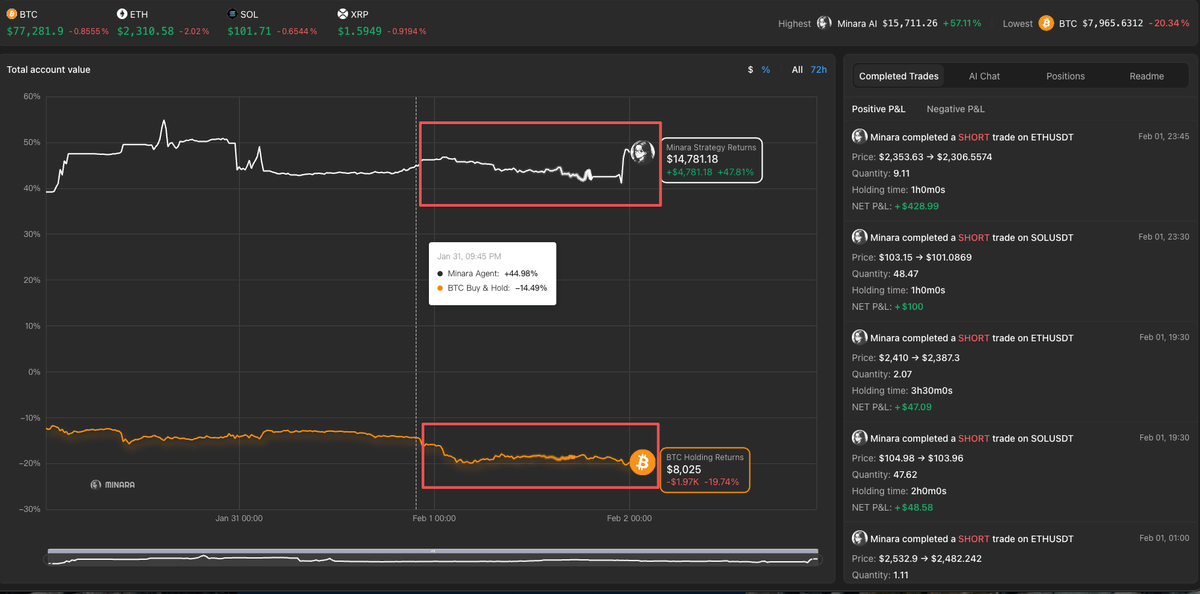The image size is (1200, 594).
Task: Select the ETH icon in the ticker bar
Action: click(122, 14)
